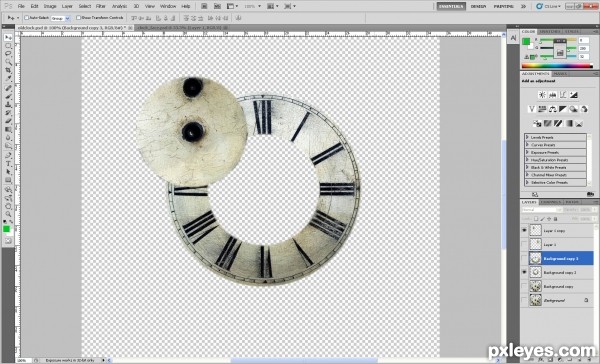600x364 pixels.
Task: Expand Levels Presets list
Action: [x=527, y=137]
